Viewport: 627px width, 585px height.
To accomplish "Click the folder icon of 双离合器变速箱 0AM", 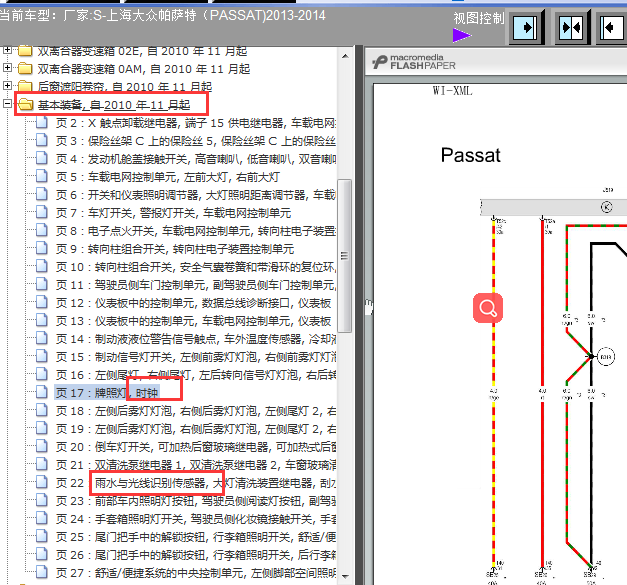I will tap(25, 68).
